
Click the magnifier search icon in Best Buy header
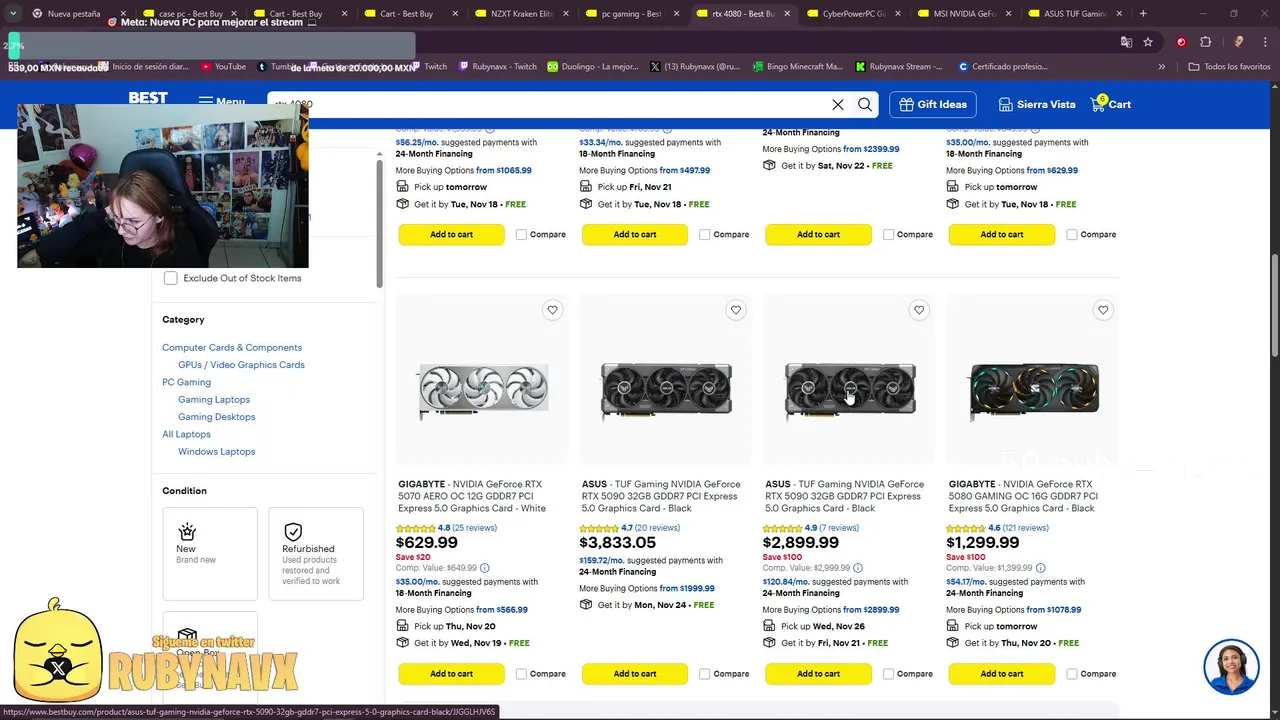(865, 104)
